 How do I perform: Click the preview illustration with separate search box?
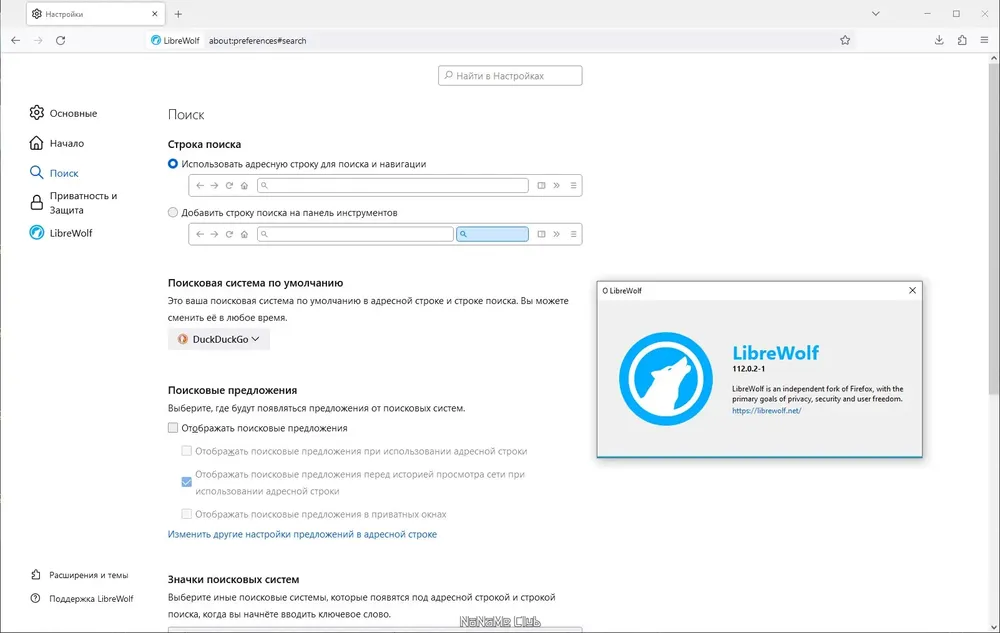pos(385,234)
